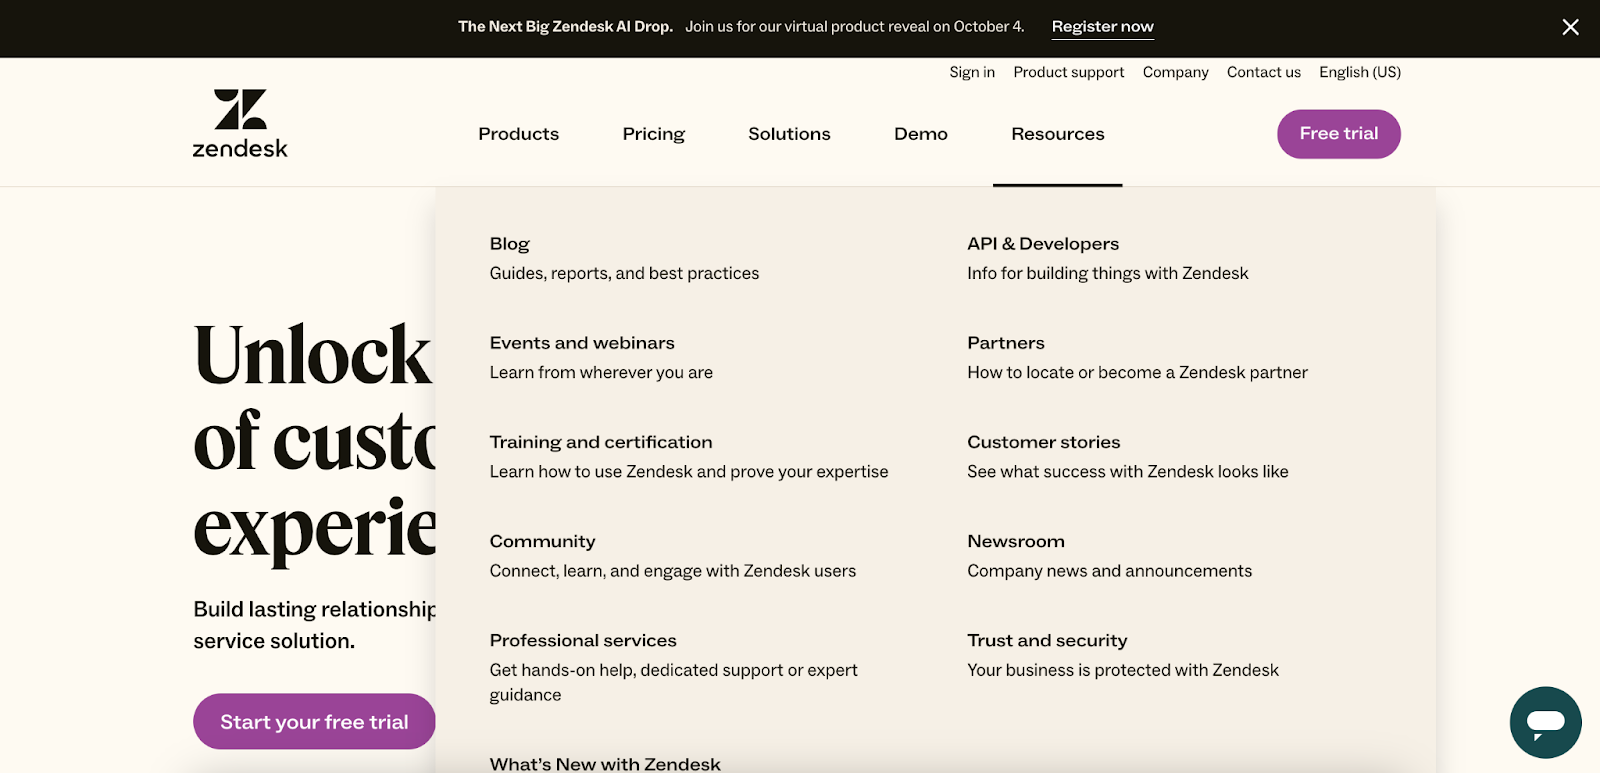Open English (US) language selector
This screenshot has height=773, width=1600.
(1360, 72)
